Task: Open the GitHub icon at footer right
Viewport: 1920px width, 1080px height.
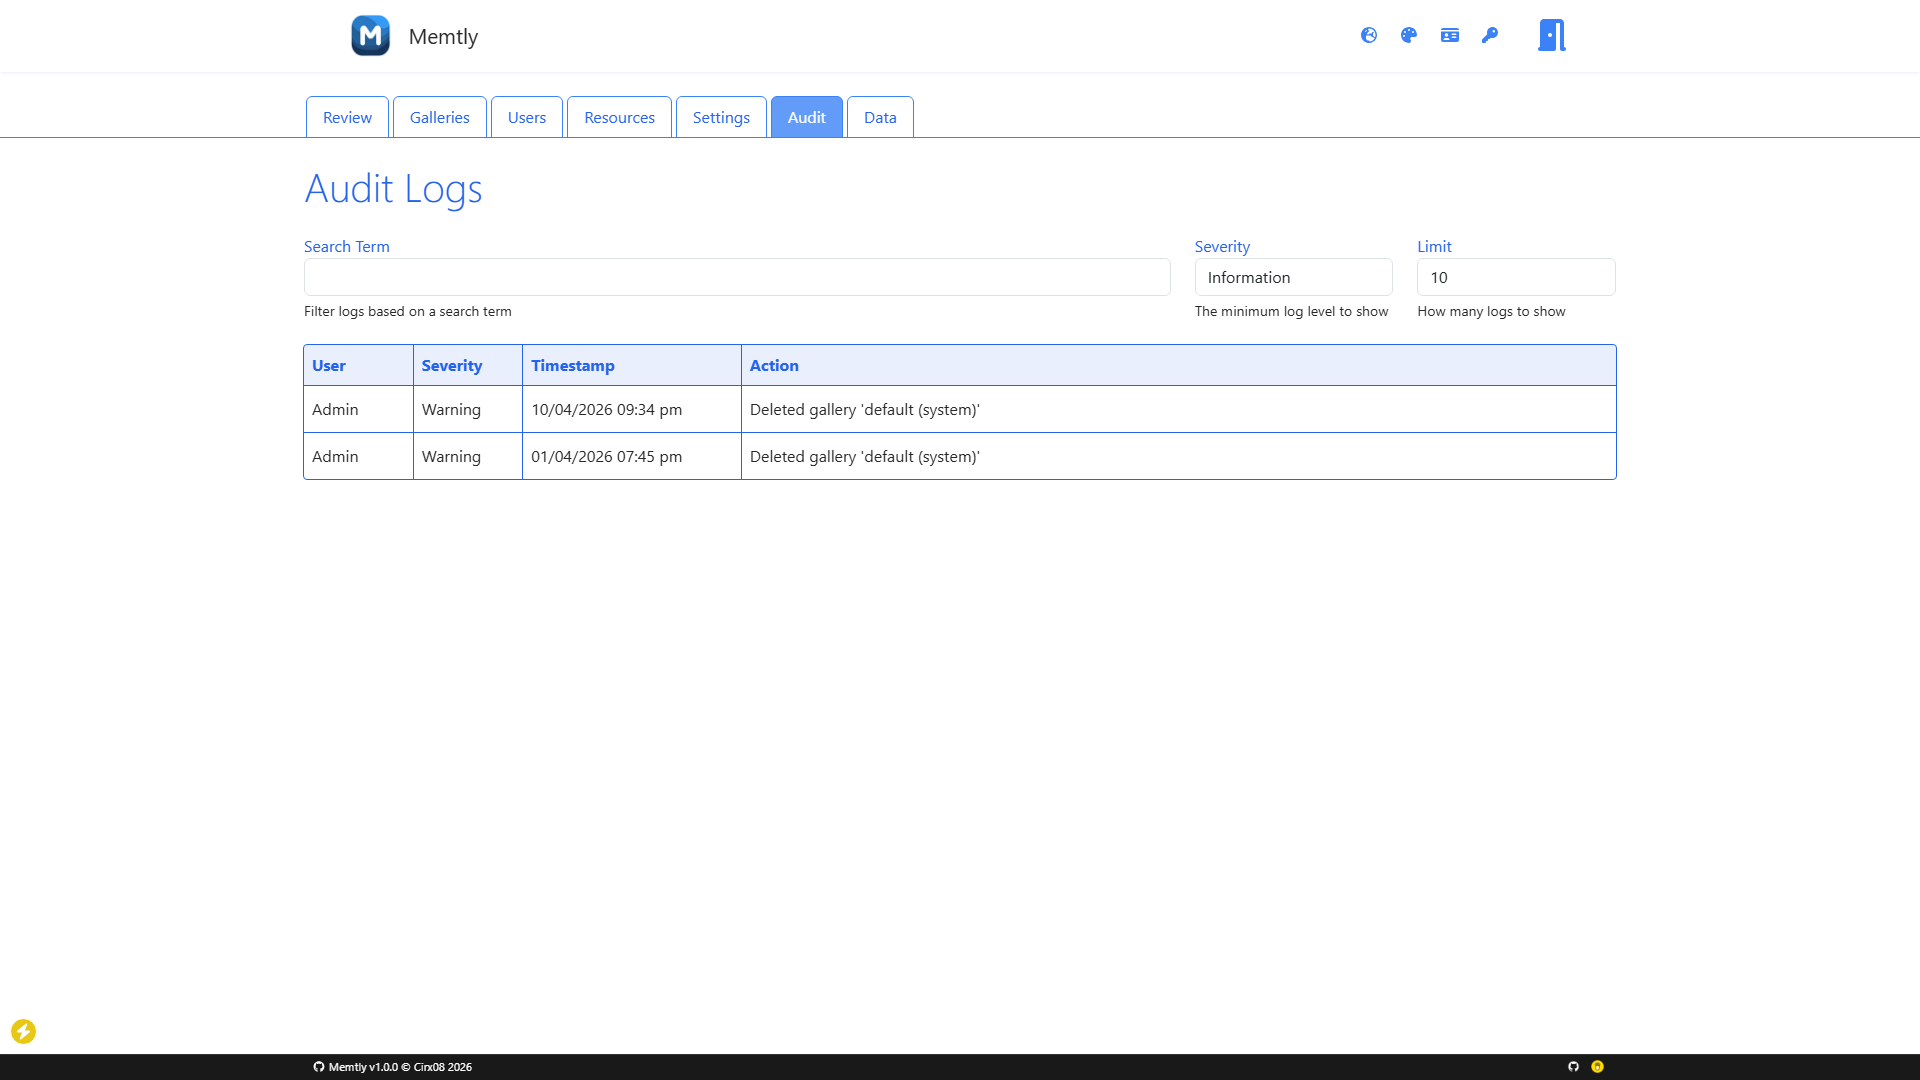Action: coord(1573,1067)
